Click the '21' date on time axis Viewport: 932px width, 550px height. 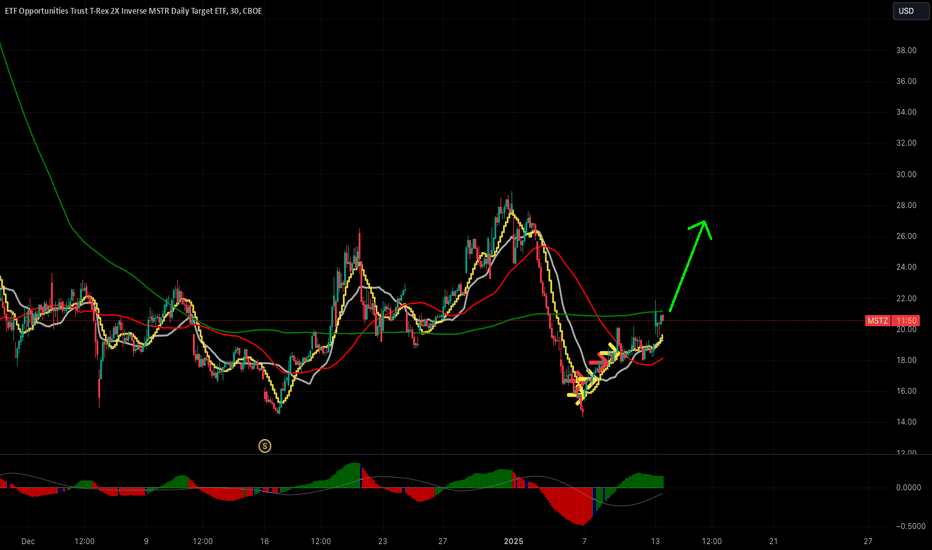(x=773, y=542)
